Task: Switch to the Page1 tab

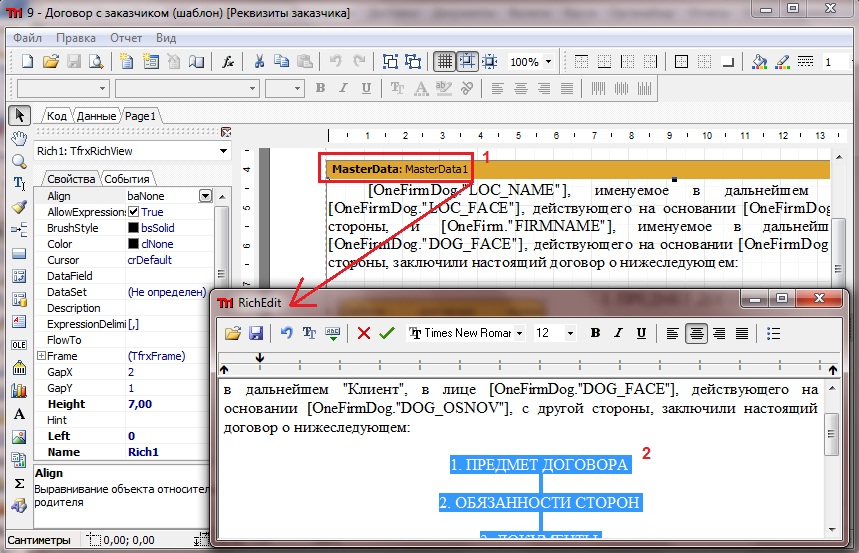Action: pyautogui.click(x=140, y=116)
